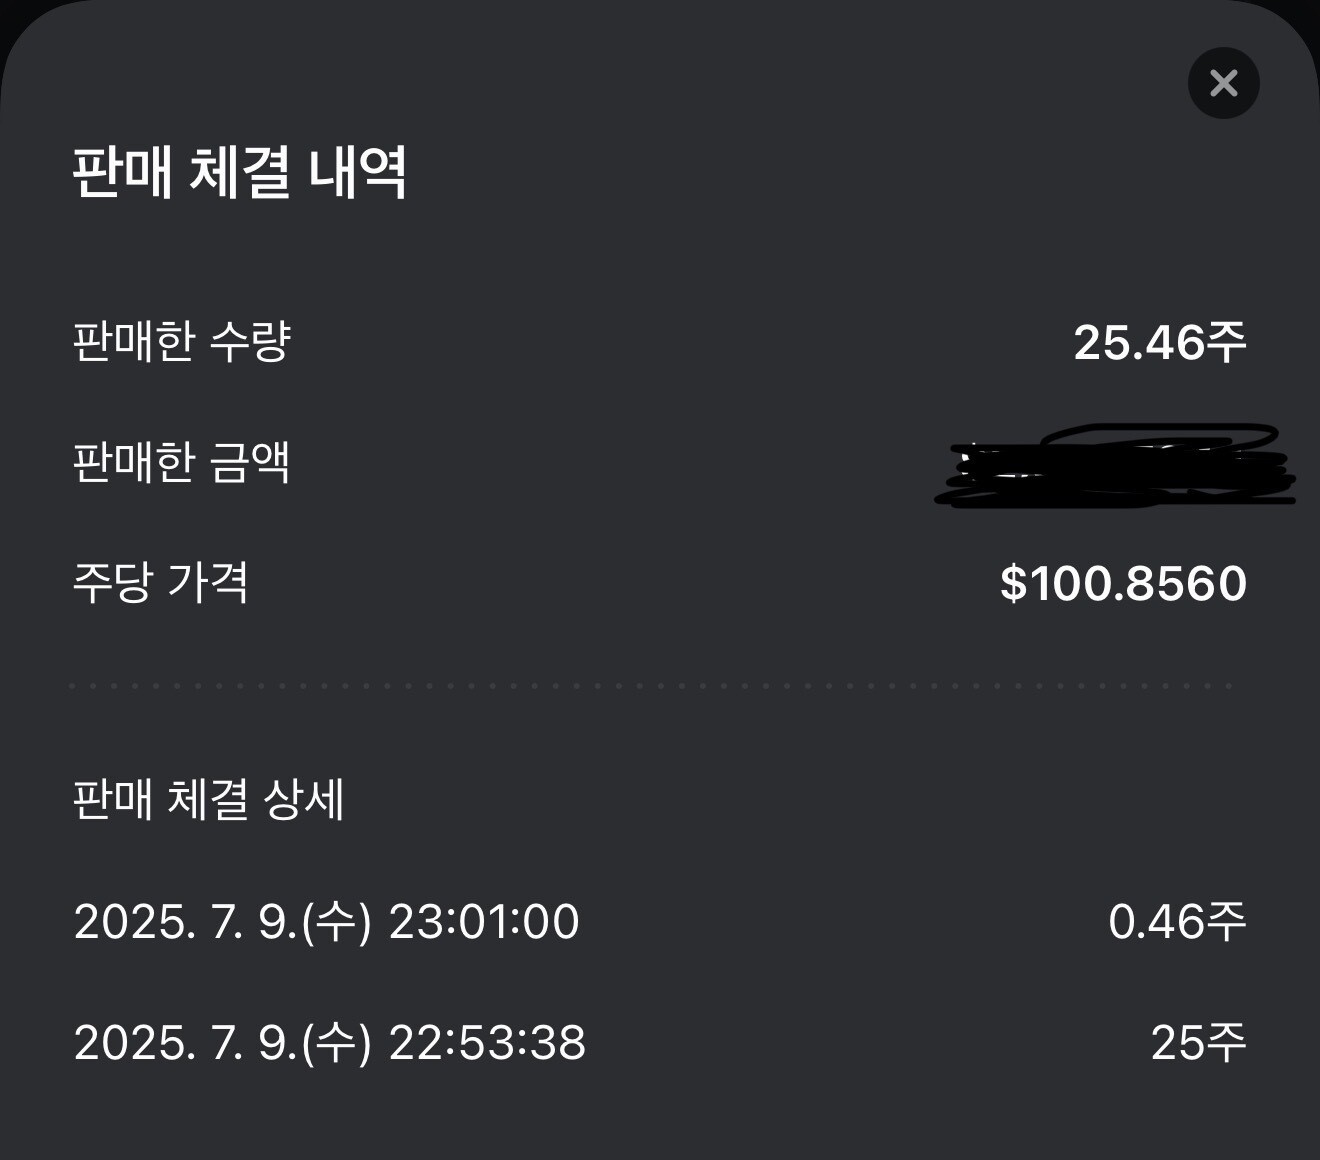Click the word 내역 in the title

(x=357, y=172)
